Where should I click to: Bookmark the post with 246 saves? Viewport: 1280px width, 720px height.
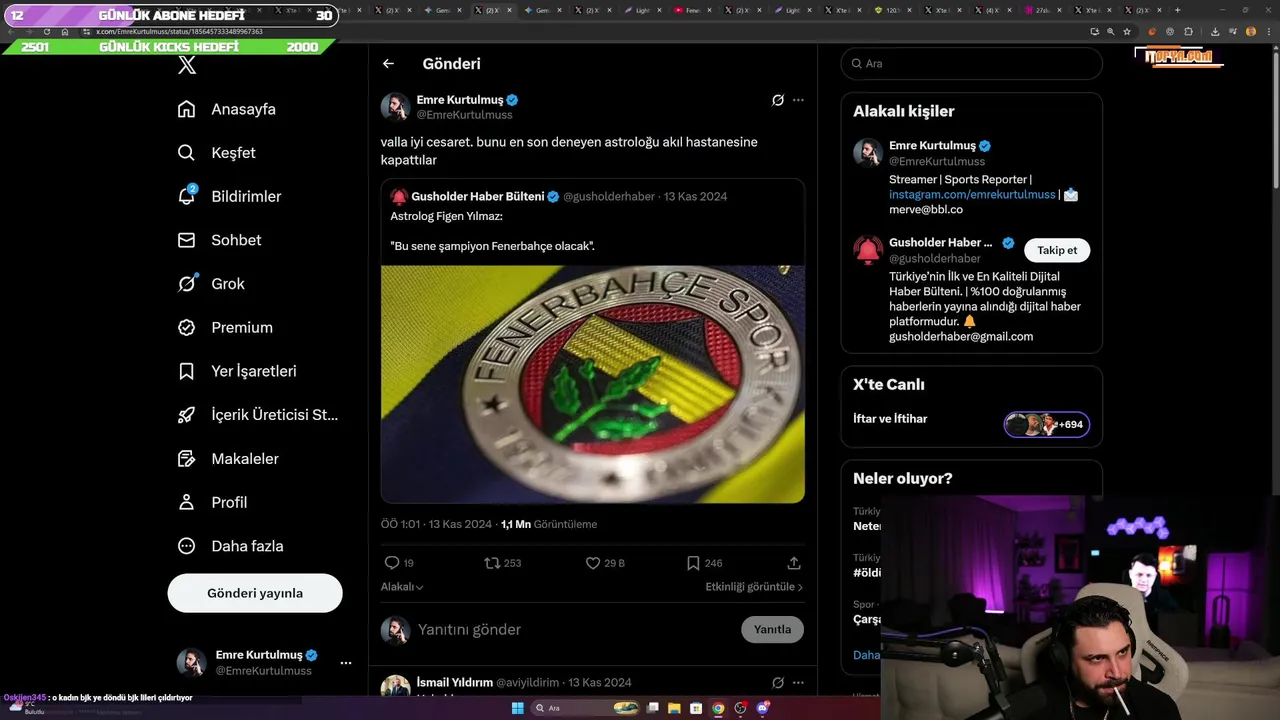click(x=693, y=563)
